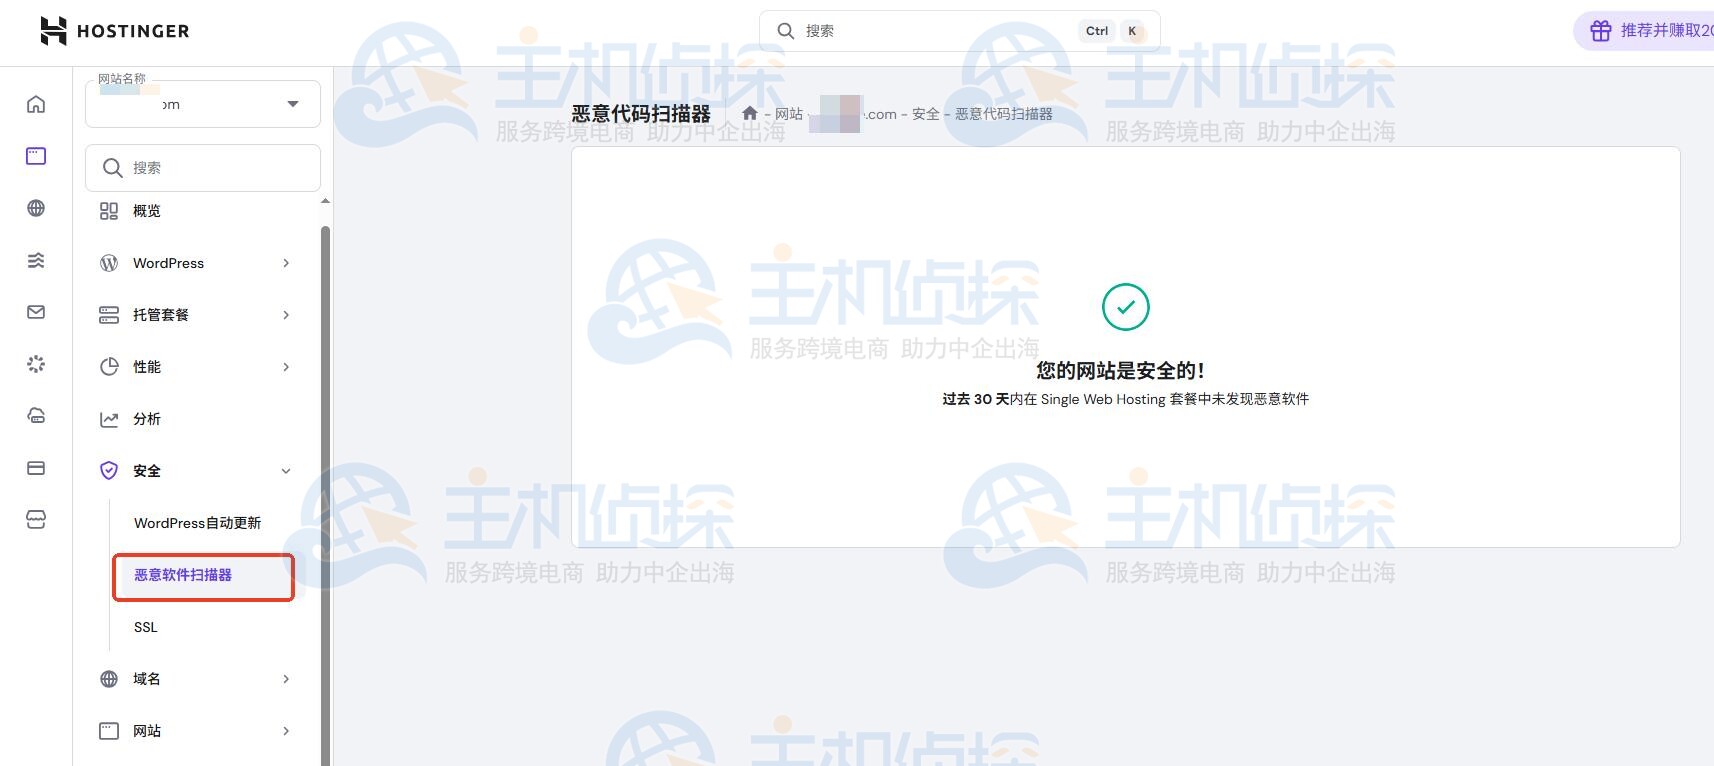Click 恶意代码扫描器 breadcrumb text
The image size is (1714, 766).
[1004, 114]
